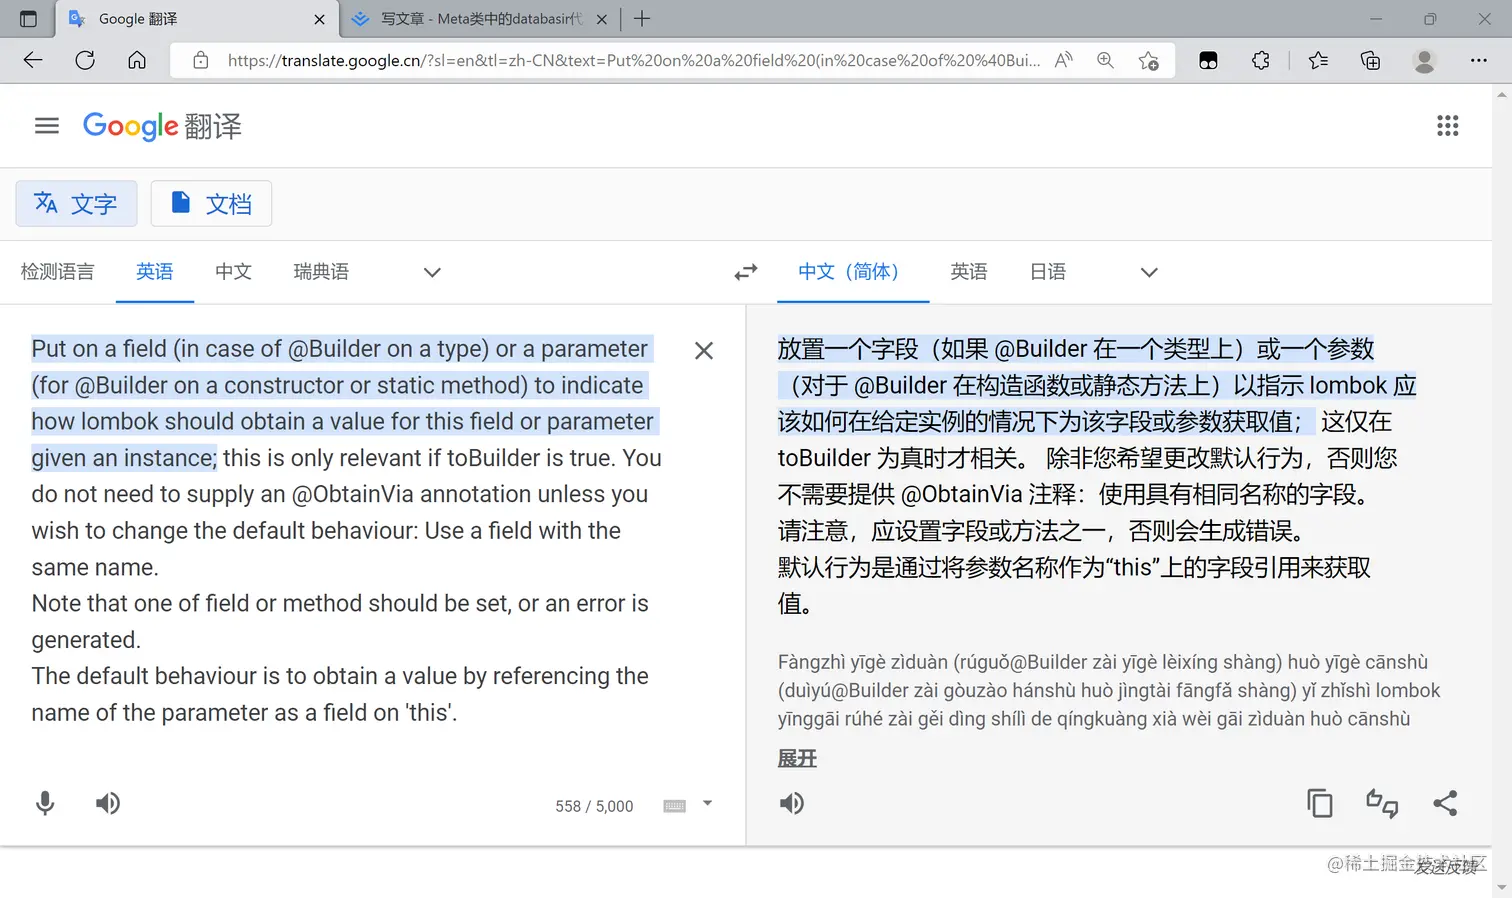Open the Google apps grid
Screen dimensions: 1512x898
click(1447, 126)
